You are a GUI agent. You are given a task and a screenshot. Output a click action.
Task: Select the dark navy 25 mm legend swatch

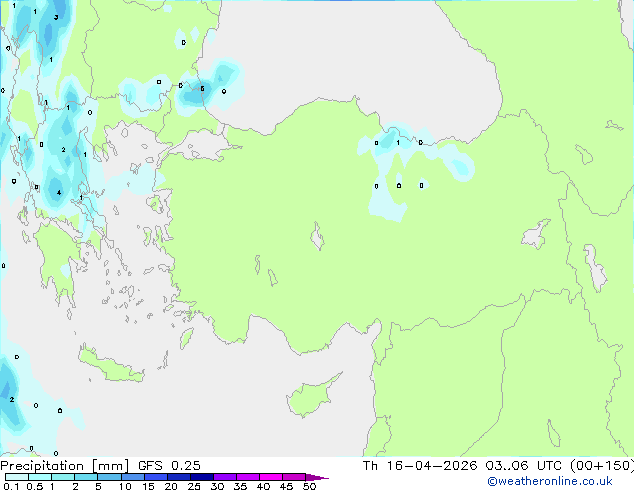tap(202, 477)
